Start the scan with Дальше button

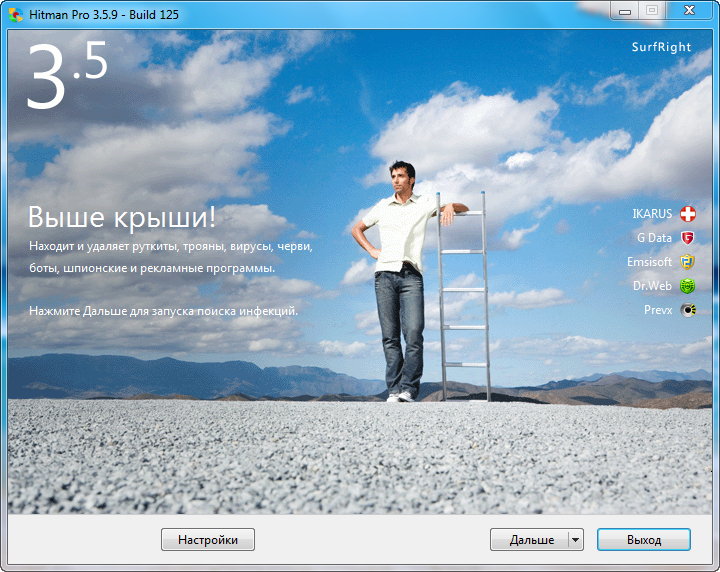(529, 539)
